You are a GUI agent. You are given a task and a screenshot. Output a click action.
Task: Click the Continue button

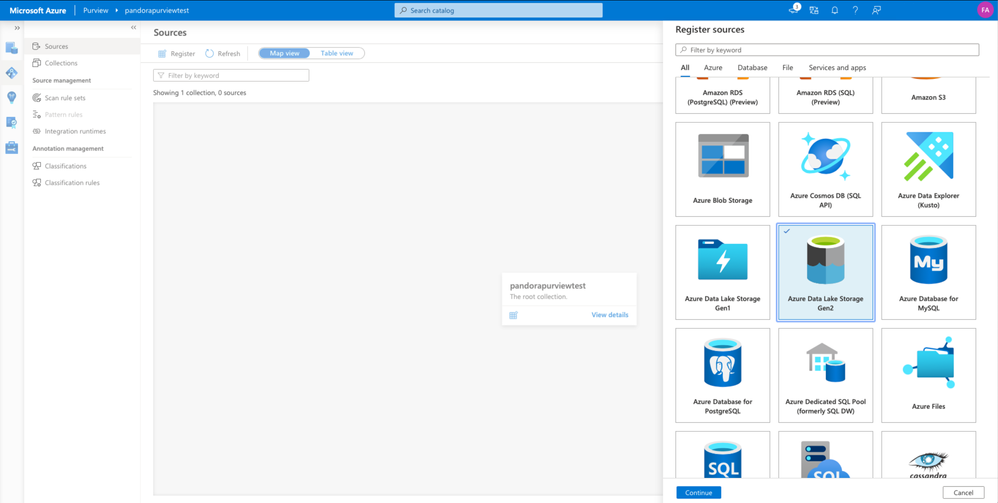tap(699, 492)
